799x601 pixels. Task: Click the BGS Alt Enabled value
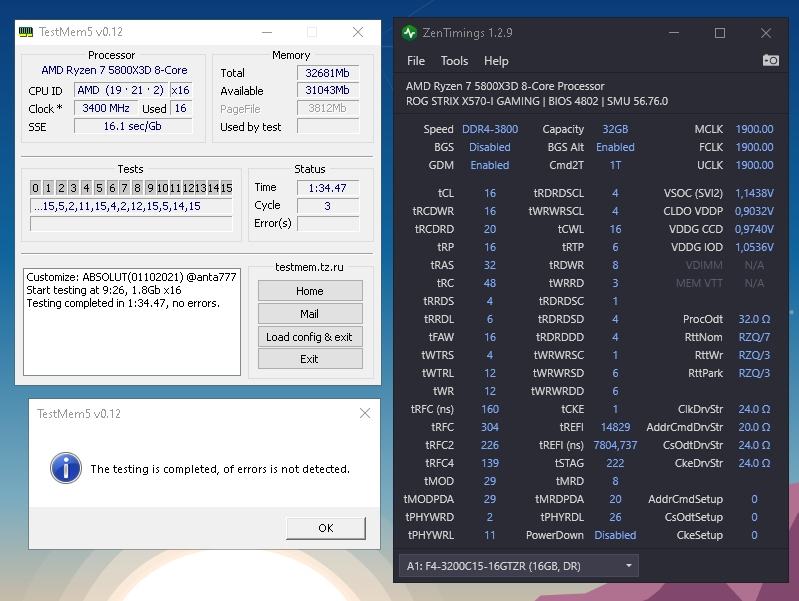[x=615, y=147]
